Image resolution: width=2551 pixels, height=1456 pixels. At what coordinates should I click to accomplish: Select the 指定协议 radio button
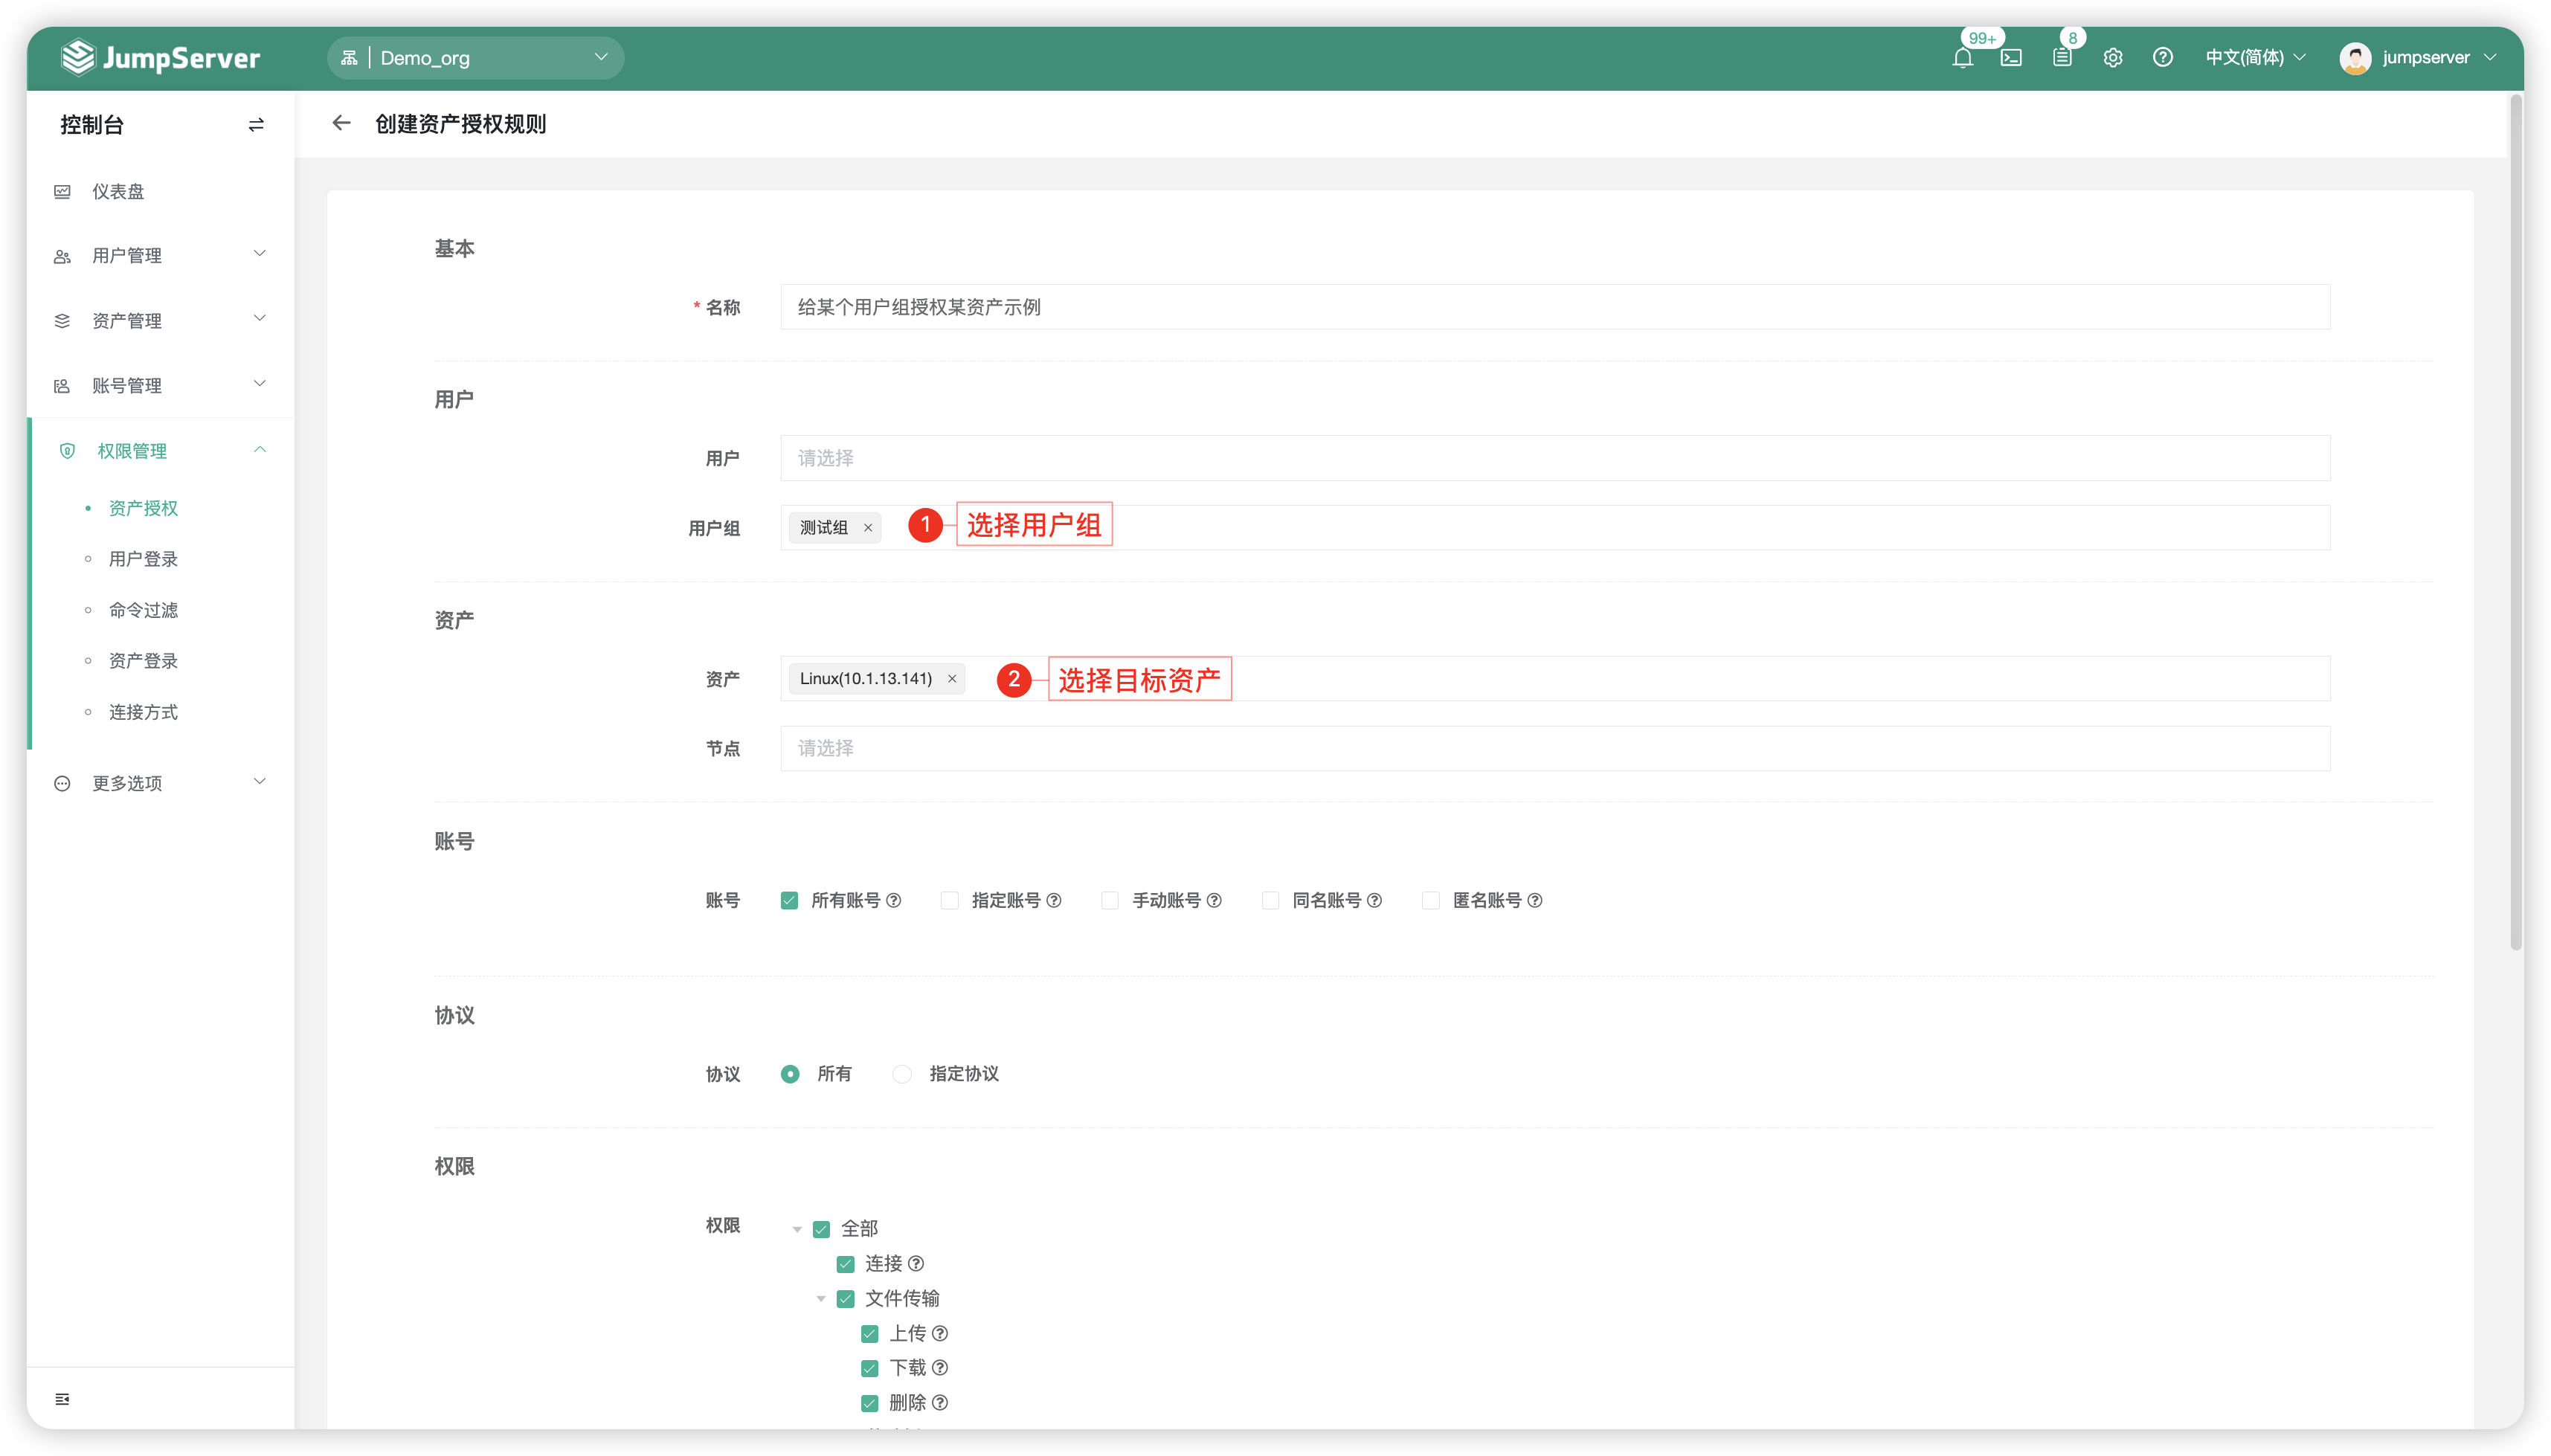click(901, 1074)
